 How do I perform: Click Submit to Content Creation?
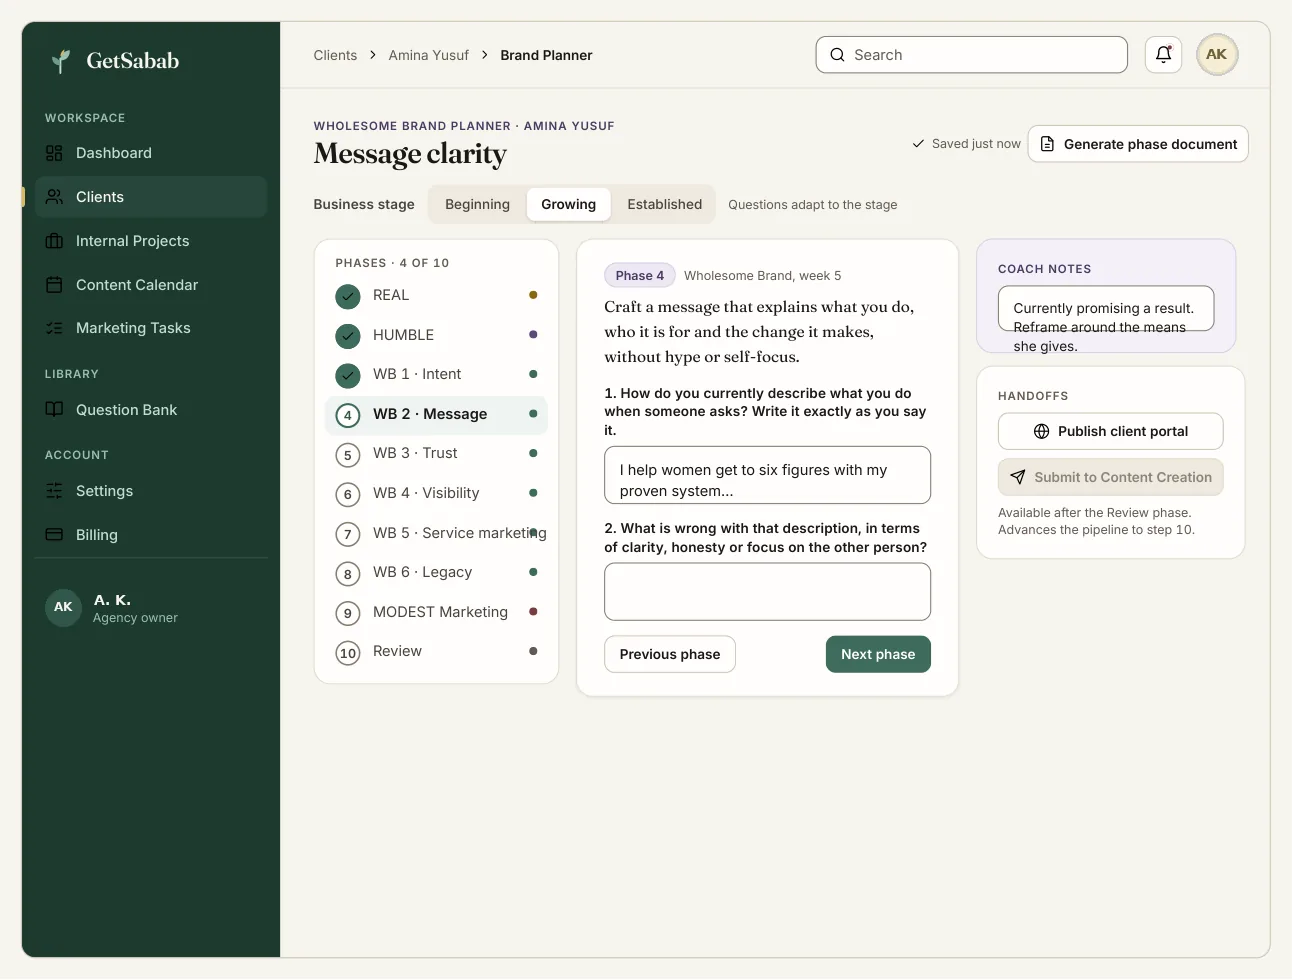(1110, 477)
